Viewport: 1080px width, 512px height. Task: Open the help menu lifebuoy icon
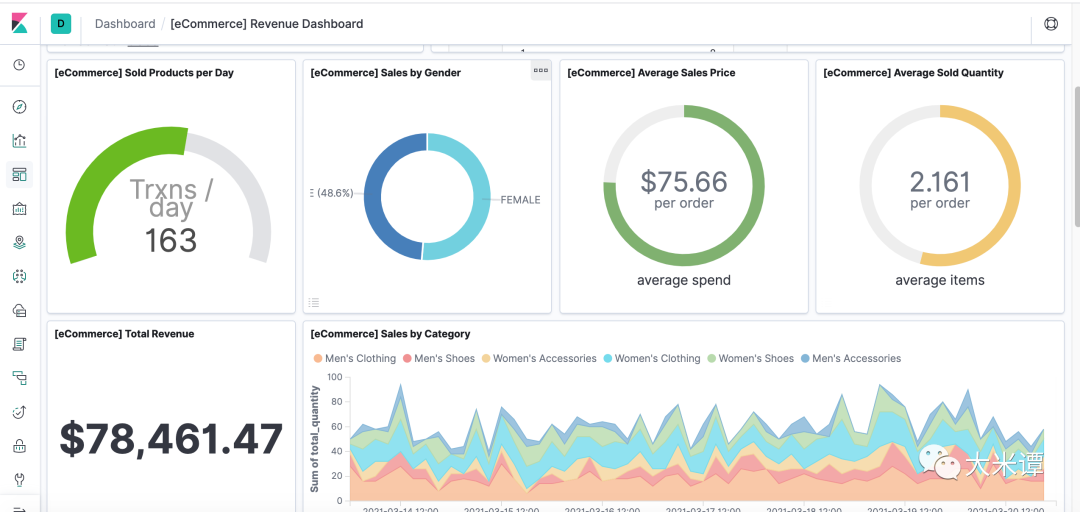1051,23
